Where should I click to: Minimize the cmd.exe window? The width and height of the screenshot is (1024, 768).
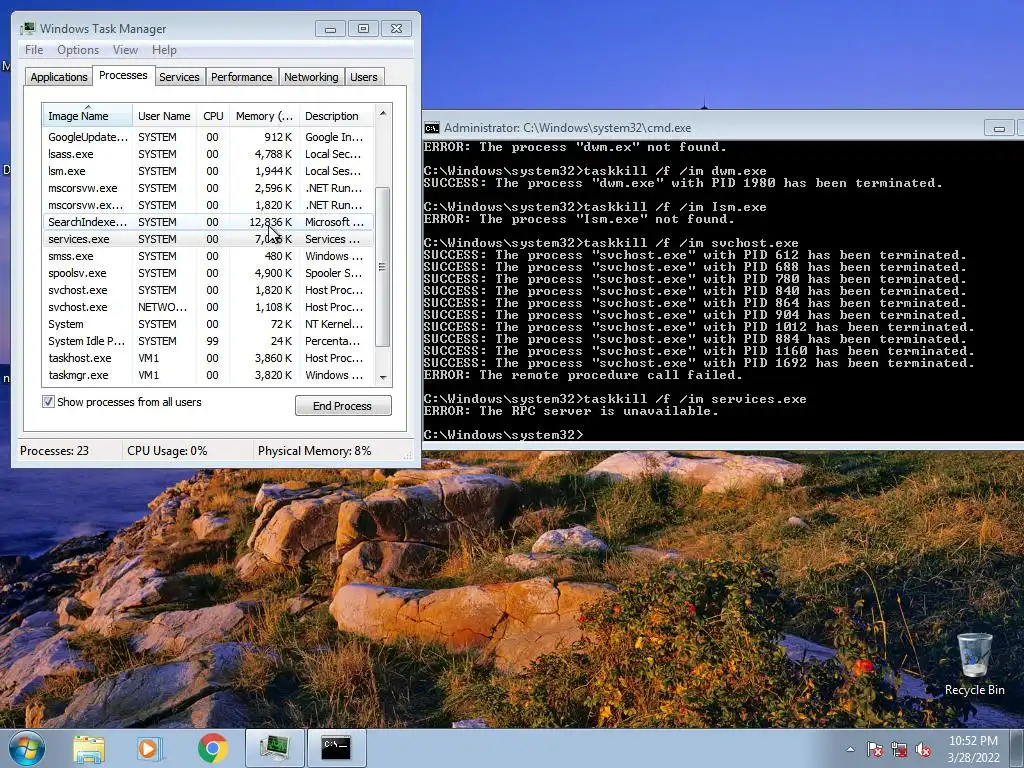tap(999, 128)
